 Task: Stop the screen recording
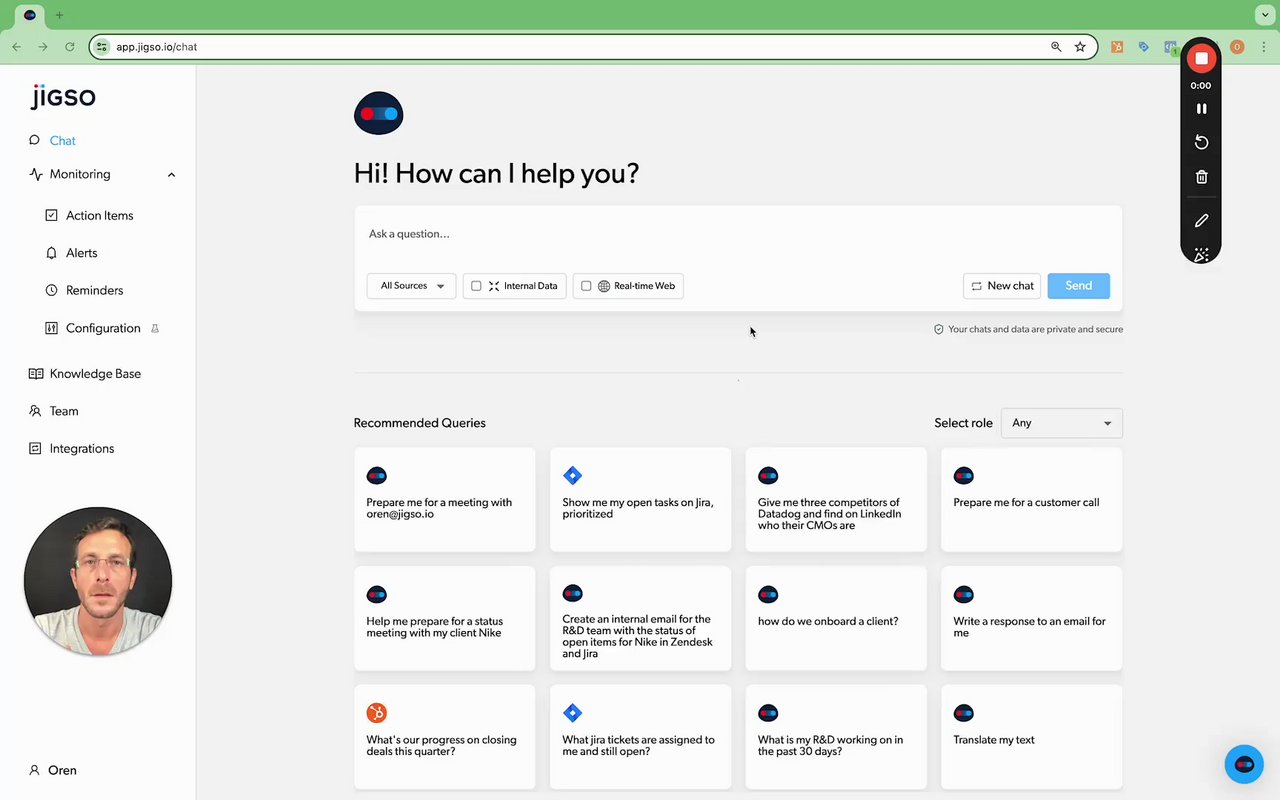point(1201,59)
